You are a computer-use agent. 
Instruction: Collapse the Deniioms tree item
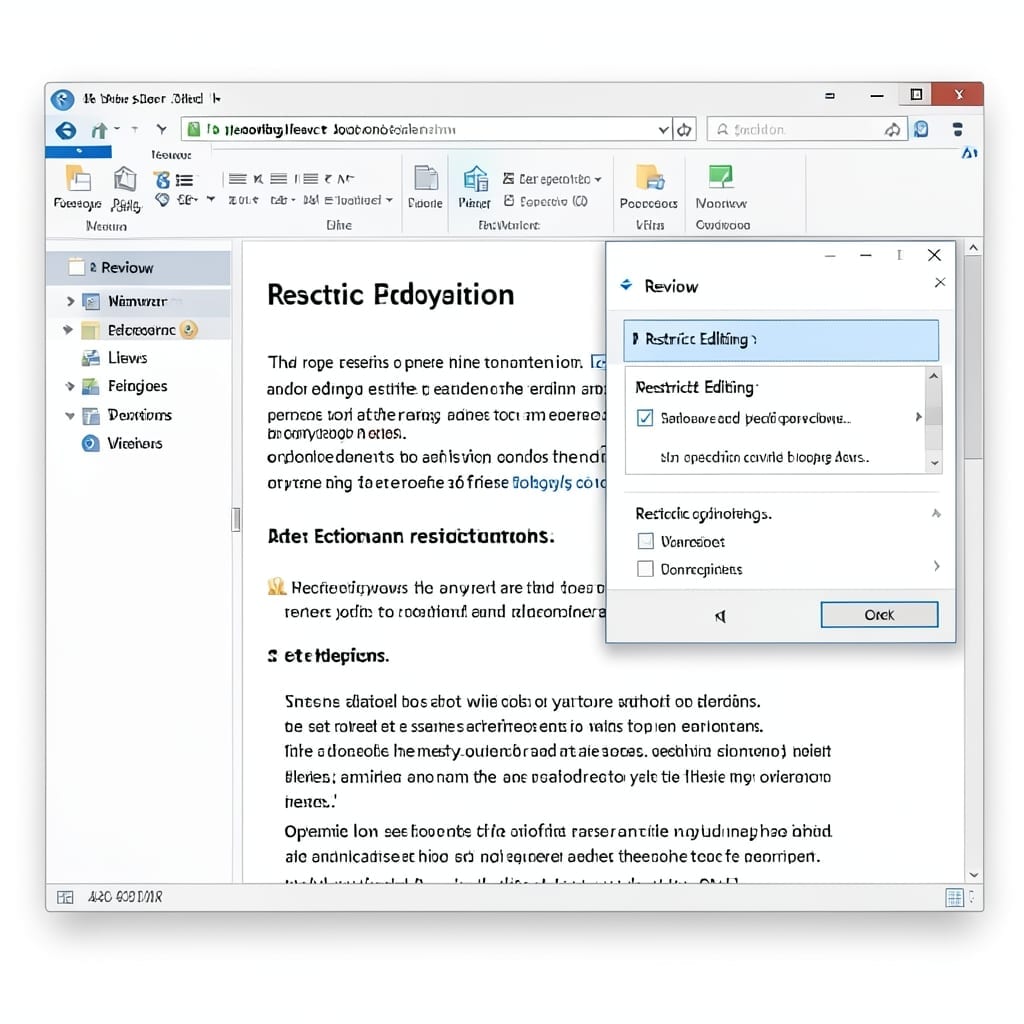(x=70, y=415)
